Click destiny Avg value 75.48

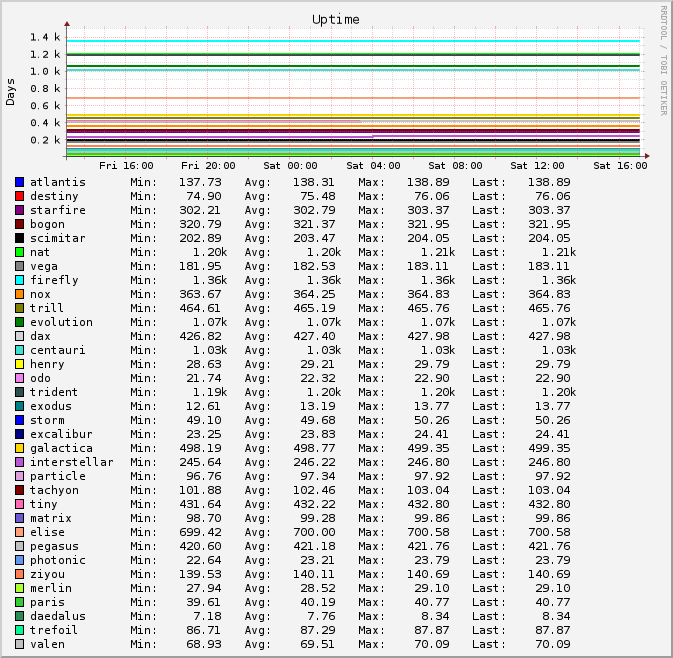[318, 196]
